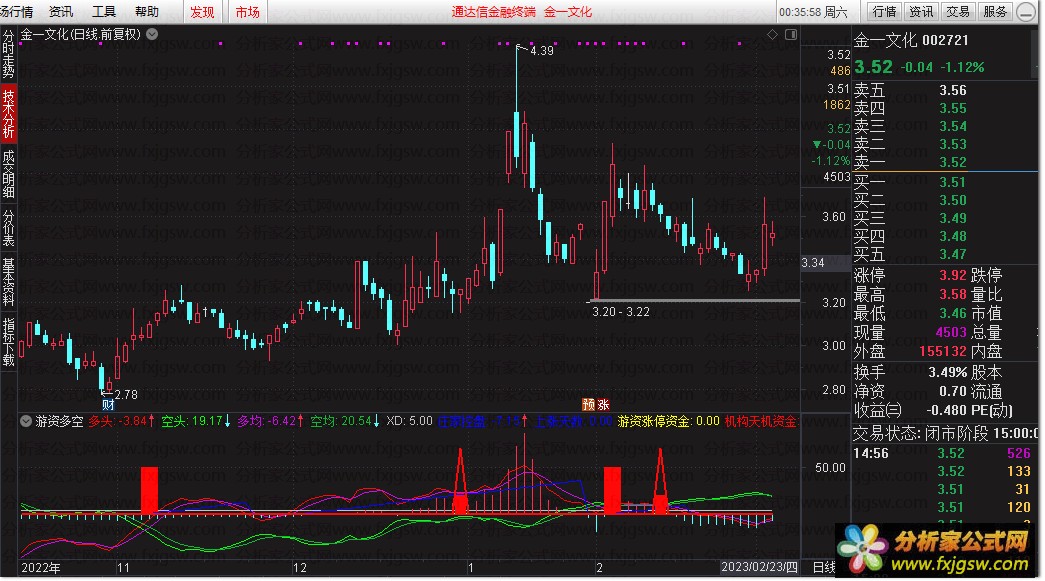Click the 最低 value 3.46

[953, 312]
